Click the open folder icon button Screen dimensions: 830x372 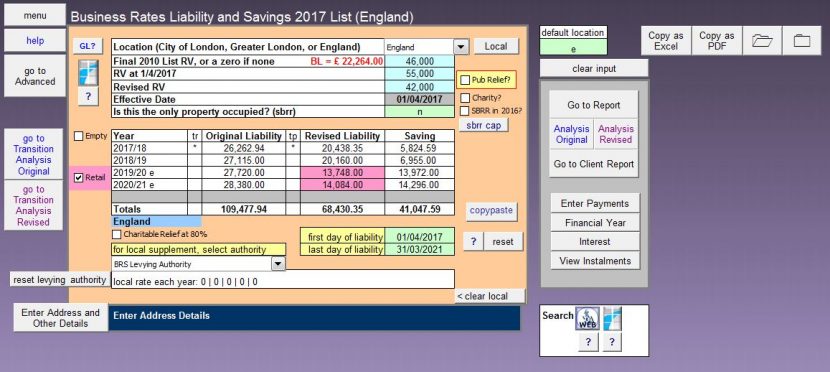[x=762, y=41]
